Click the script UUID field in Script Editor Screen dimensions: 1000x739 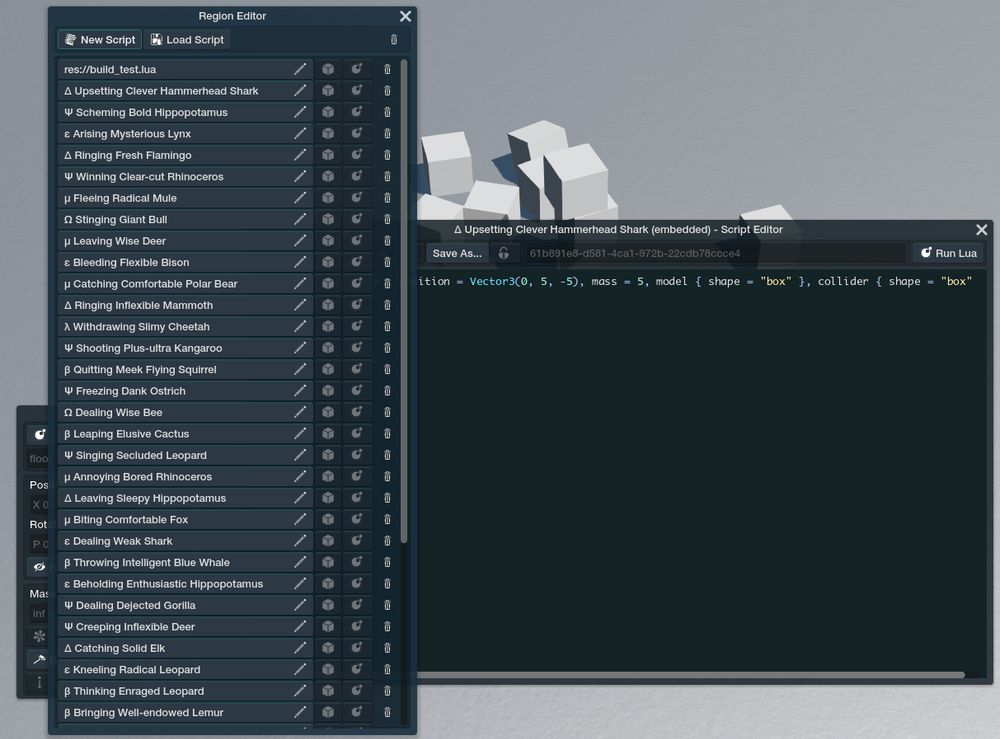tap(713, 253)
